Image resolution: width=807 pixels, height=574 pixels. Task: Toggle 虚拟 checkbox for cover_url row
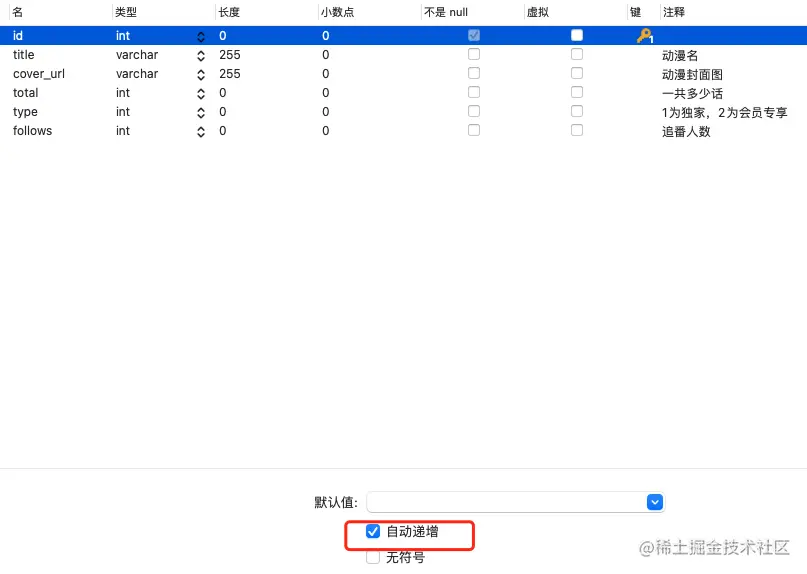pyautogui.click(x=577, y=73)
